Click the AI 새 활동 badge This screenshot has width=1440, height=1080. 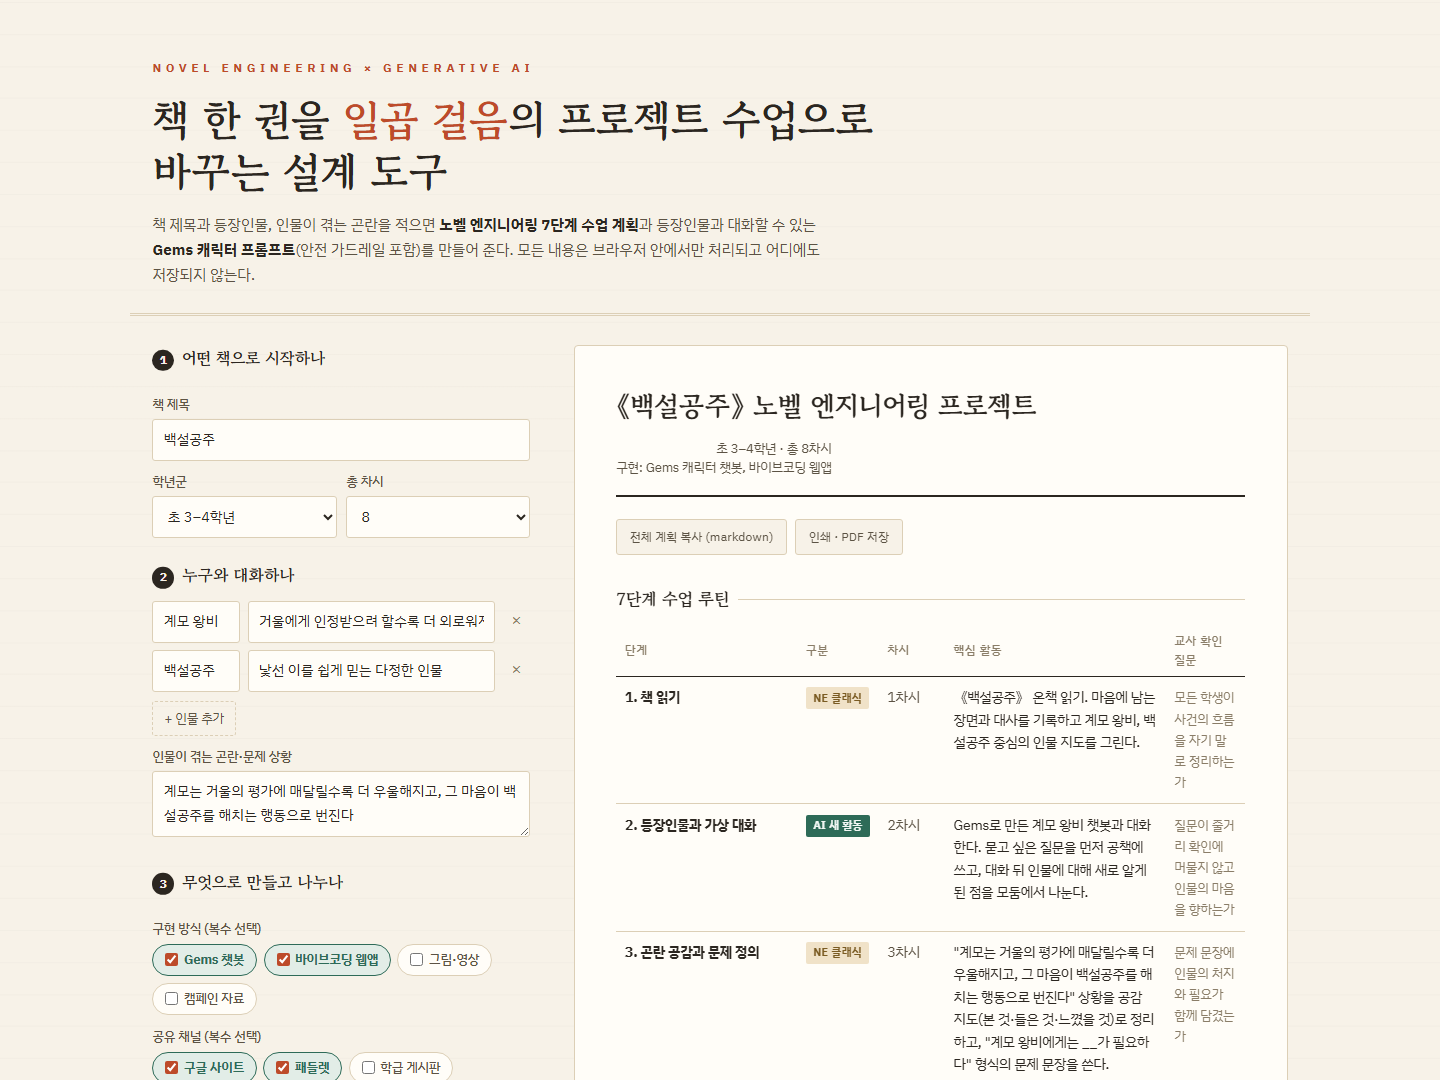click(x=838, y=826)
